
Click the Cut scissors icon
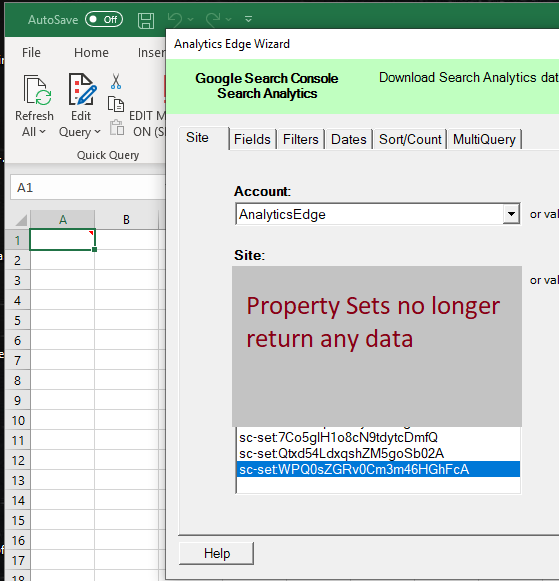point(116,82)
